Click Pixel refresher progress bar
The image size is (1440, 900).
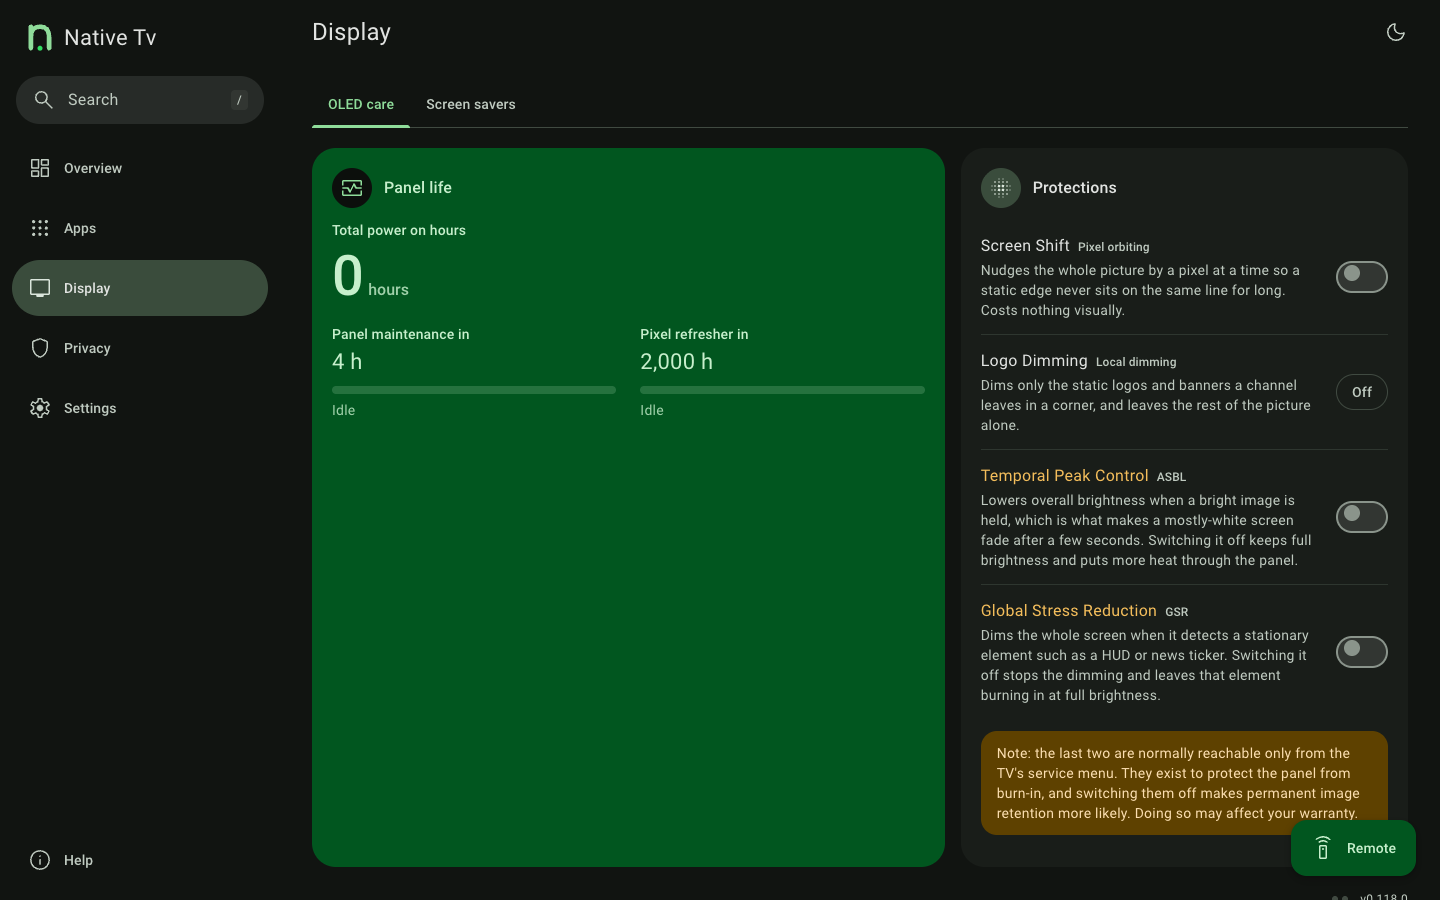click(x=782, y=390)
